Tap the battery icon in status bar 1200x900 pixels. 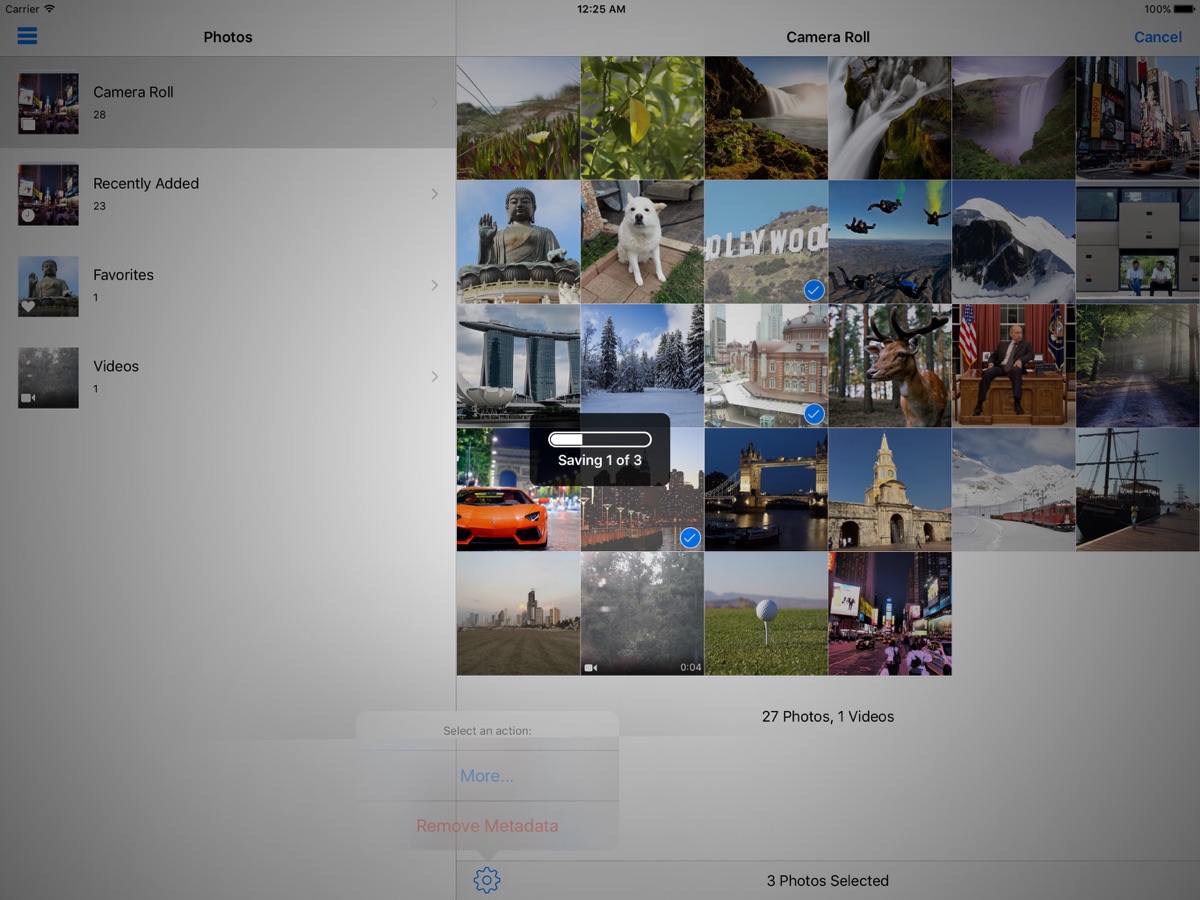1184,9
